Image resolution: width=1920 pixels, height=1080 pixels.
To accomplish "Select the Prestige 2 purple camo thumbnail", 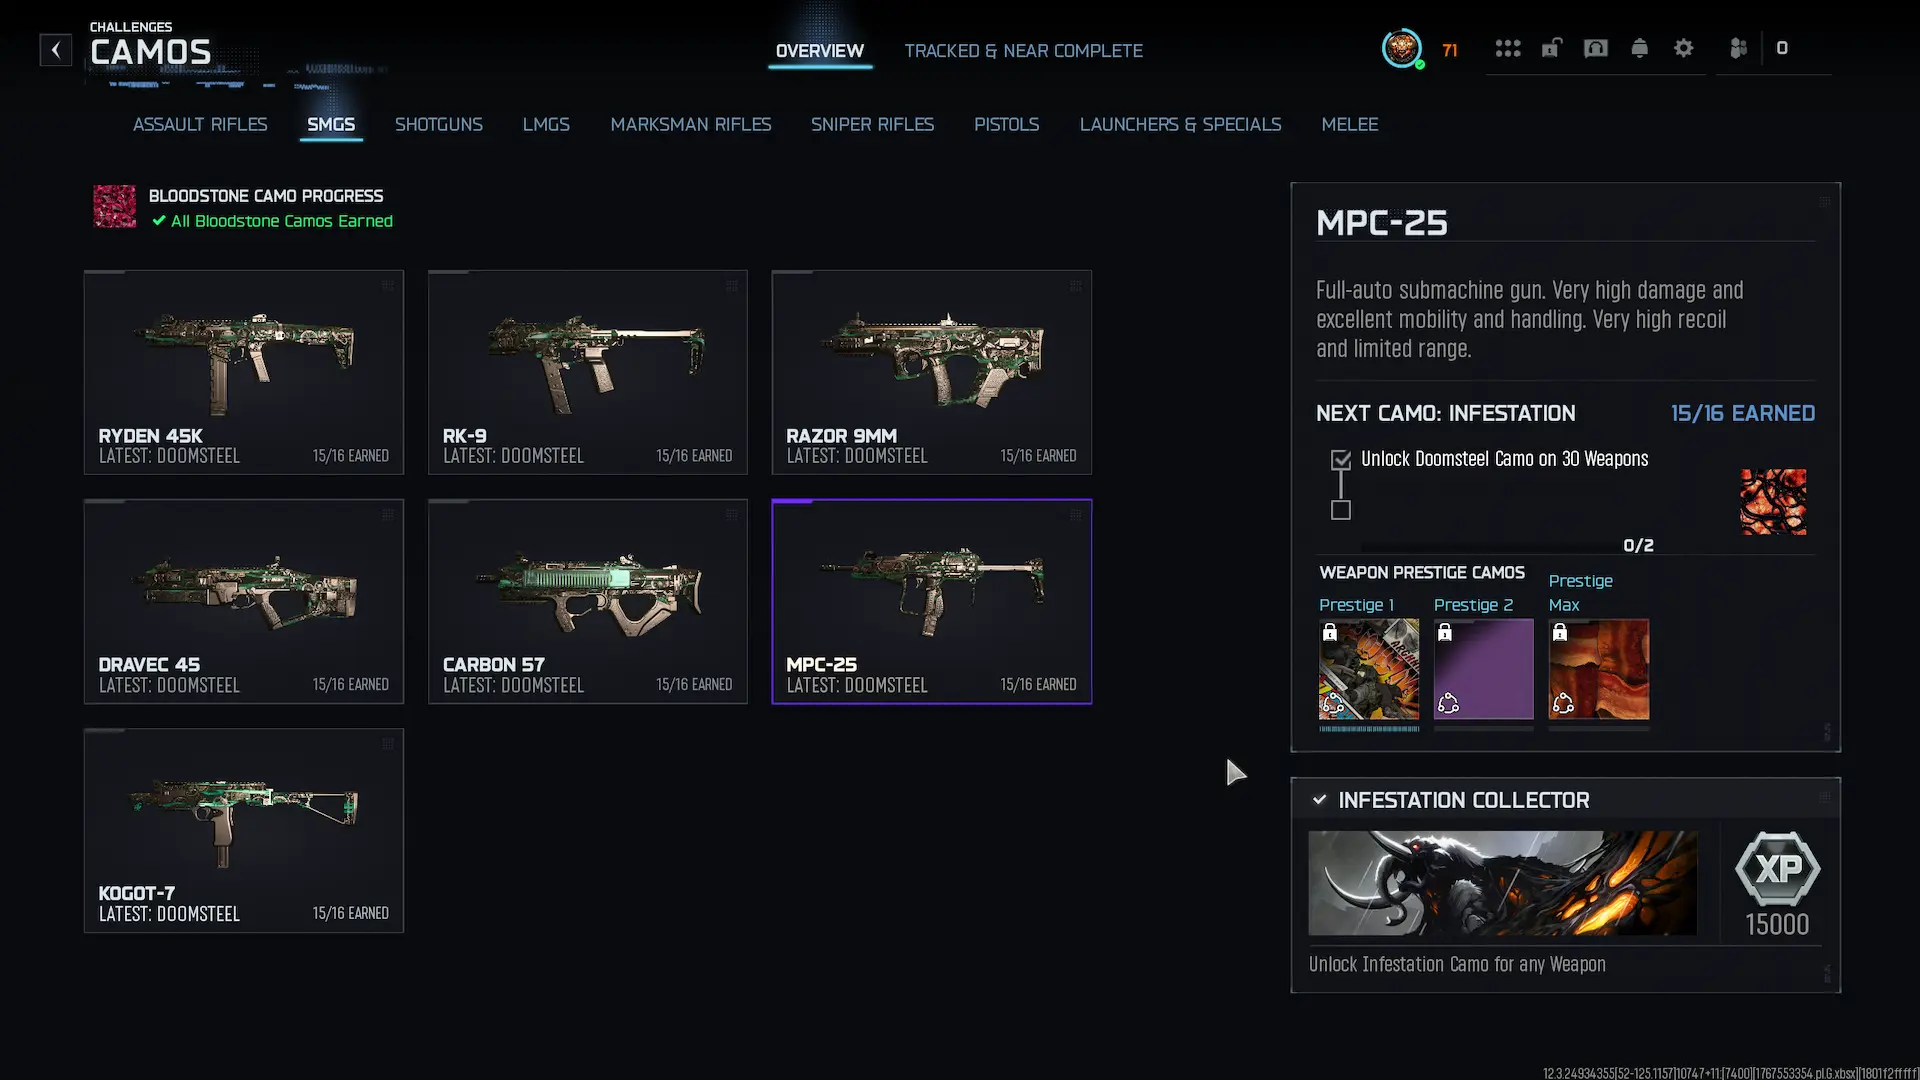I will coord(1483,669).
